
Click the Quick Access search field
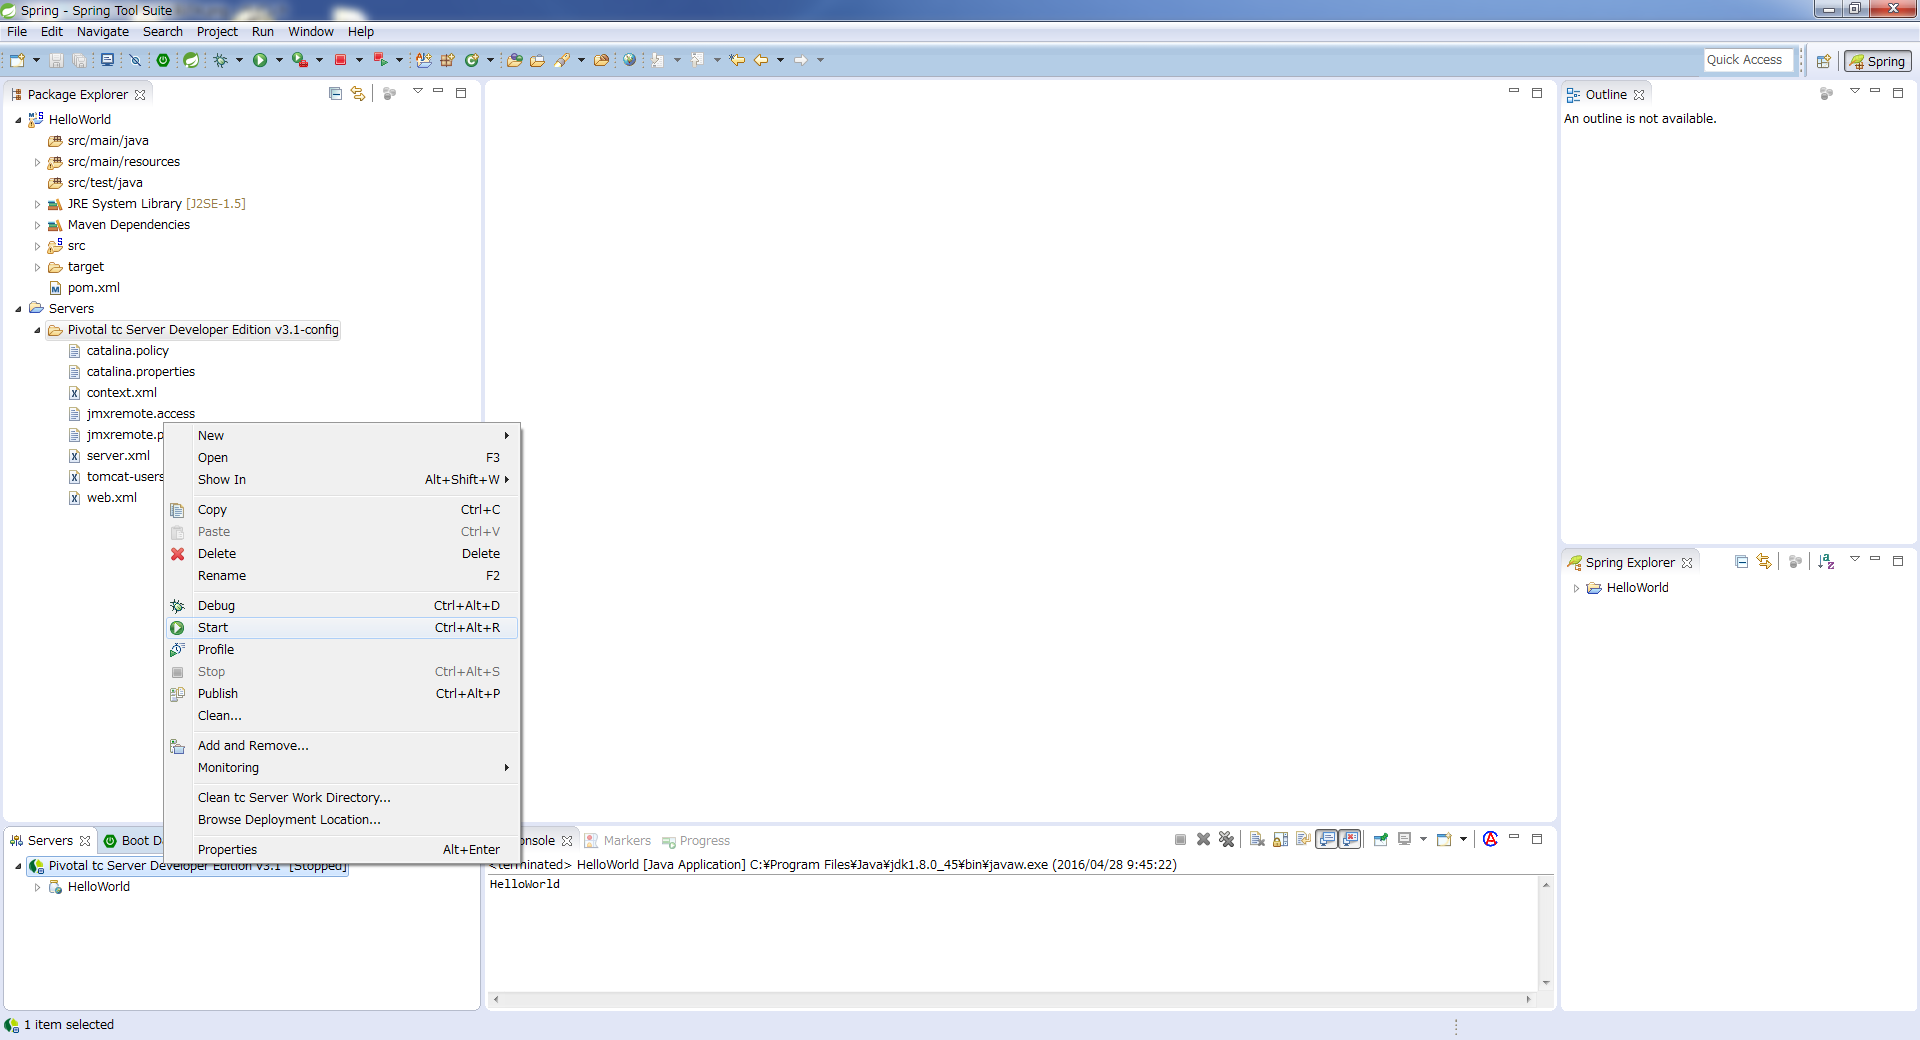[1748, 60]
